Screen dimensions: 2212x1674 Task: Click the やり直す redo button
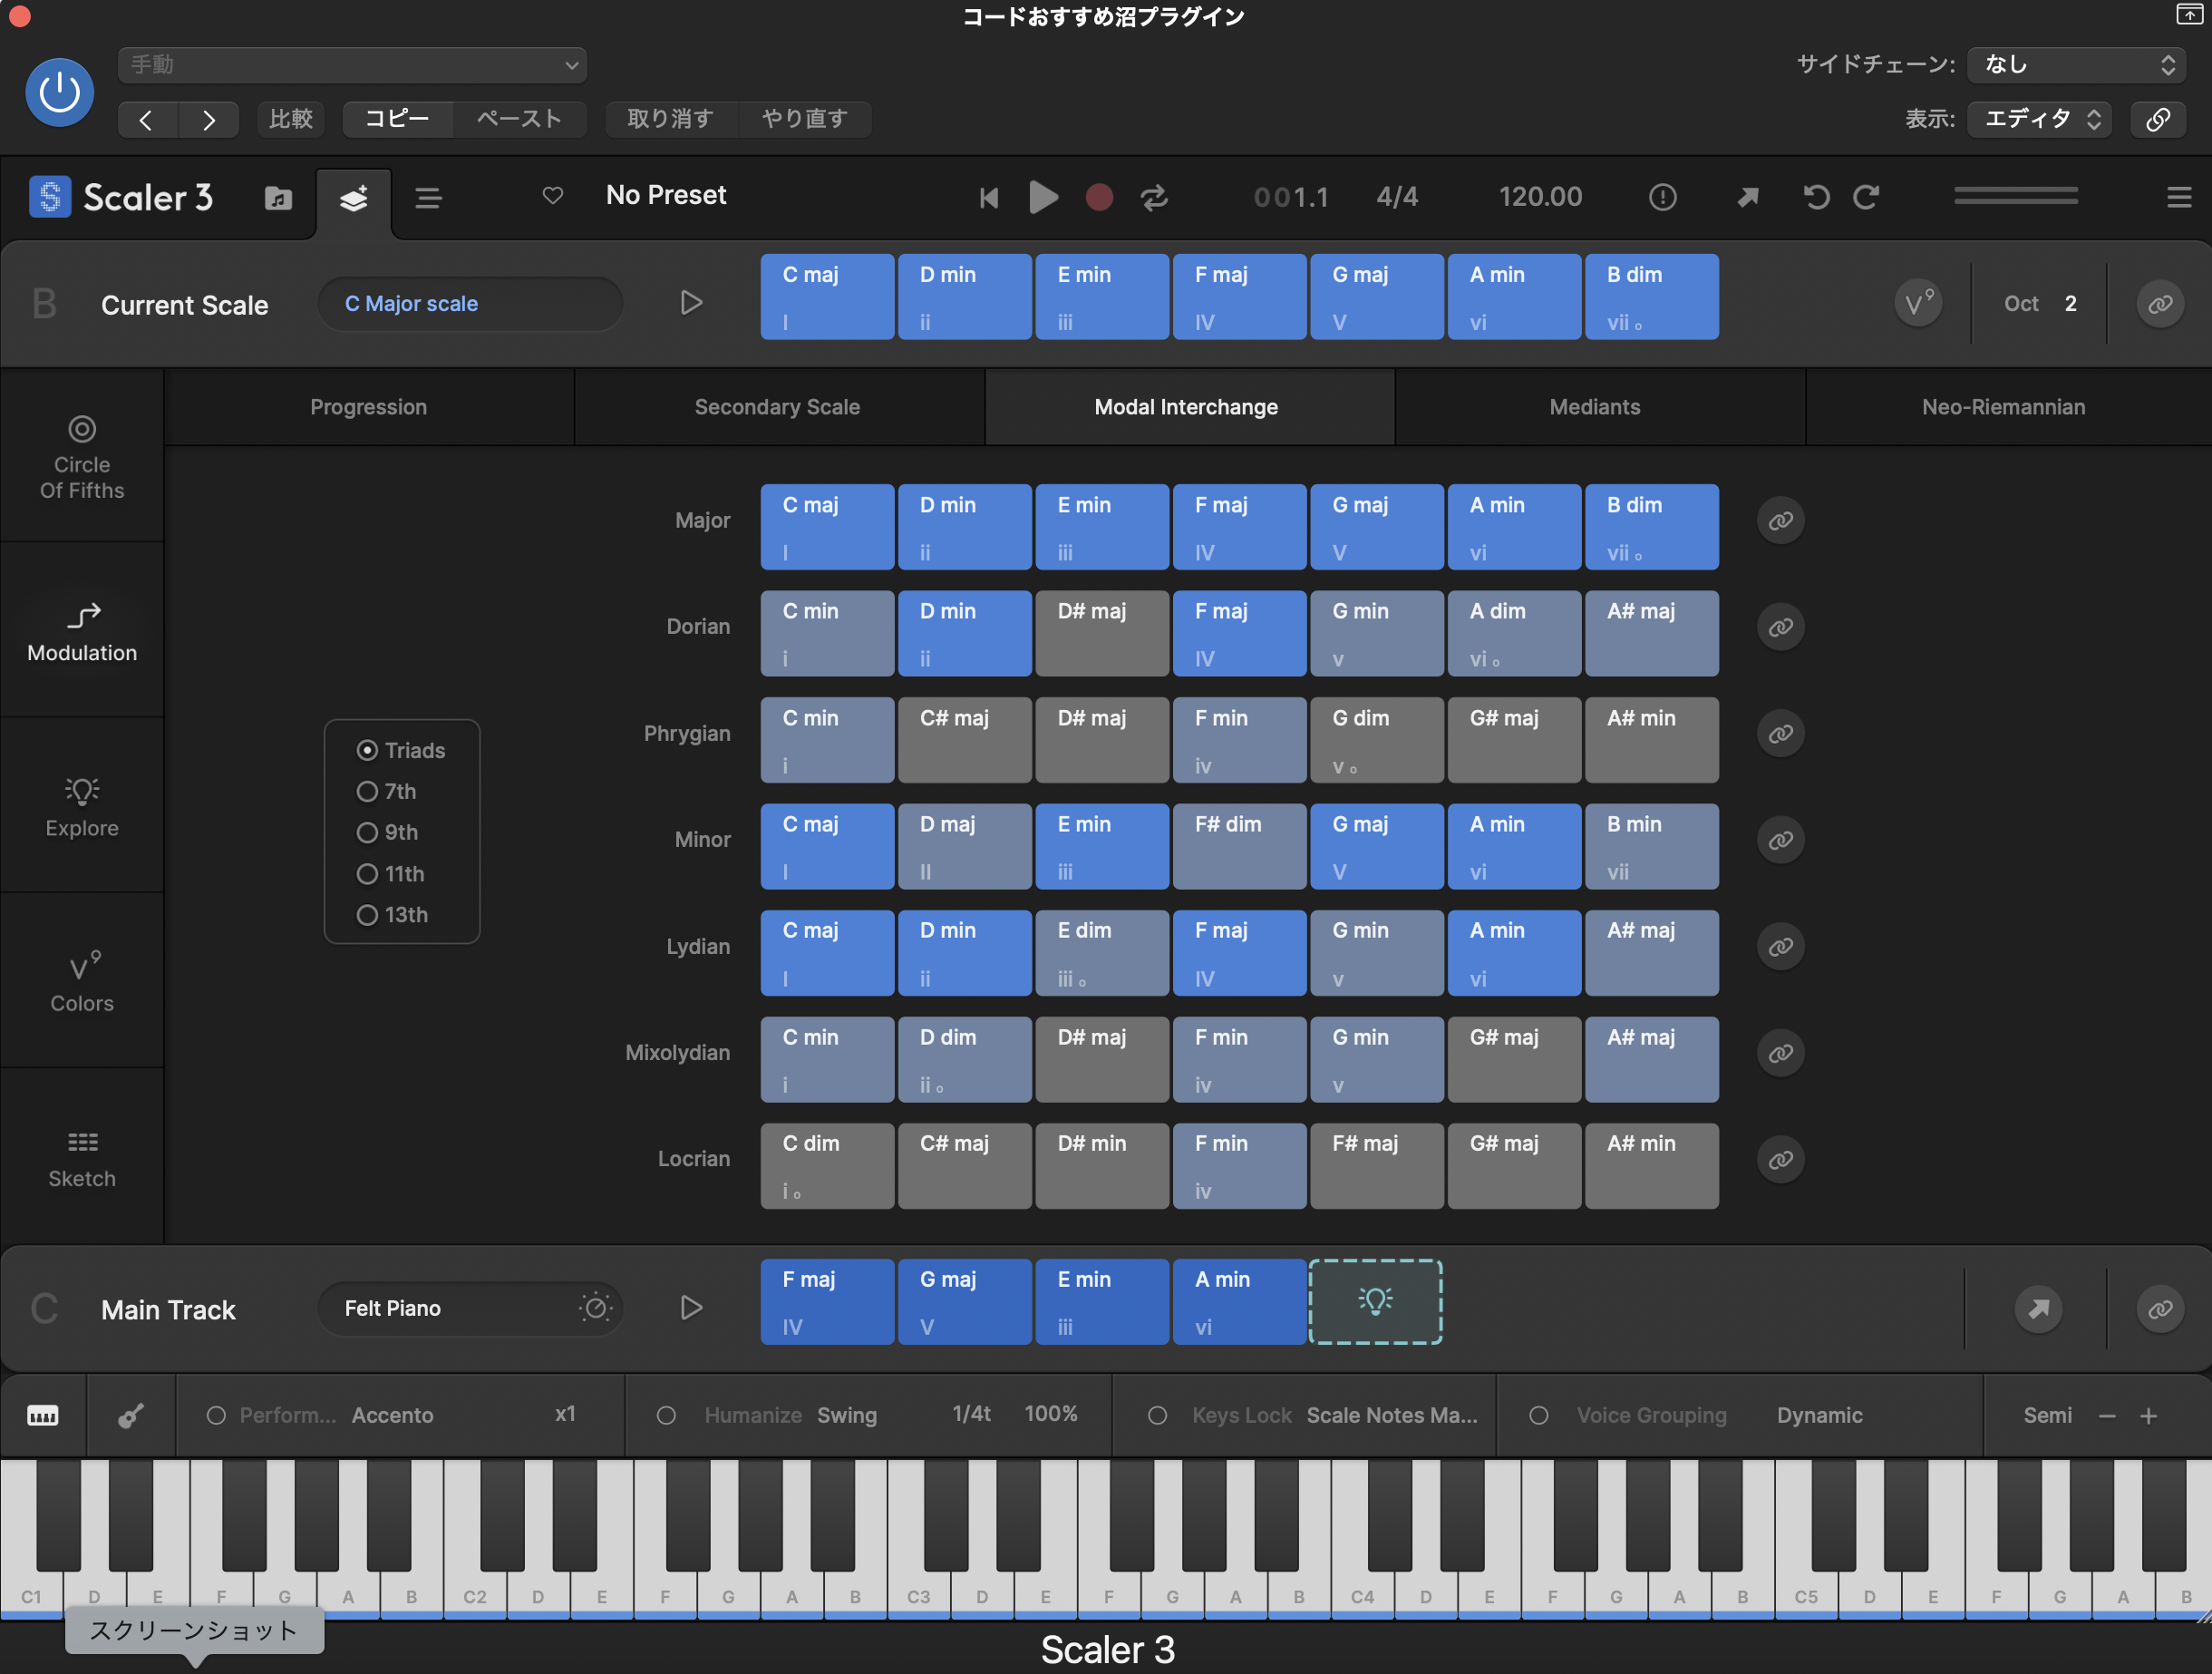point(805,119)
